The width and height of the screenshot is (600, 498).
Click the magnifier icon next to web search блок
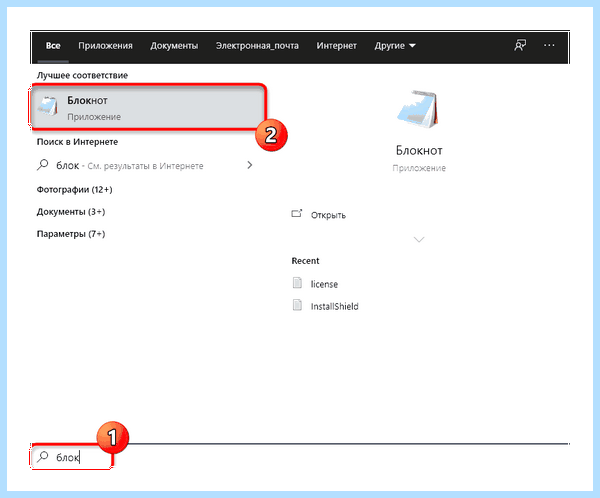42,165
